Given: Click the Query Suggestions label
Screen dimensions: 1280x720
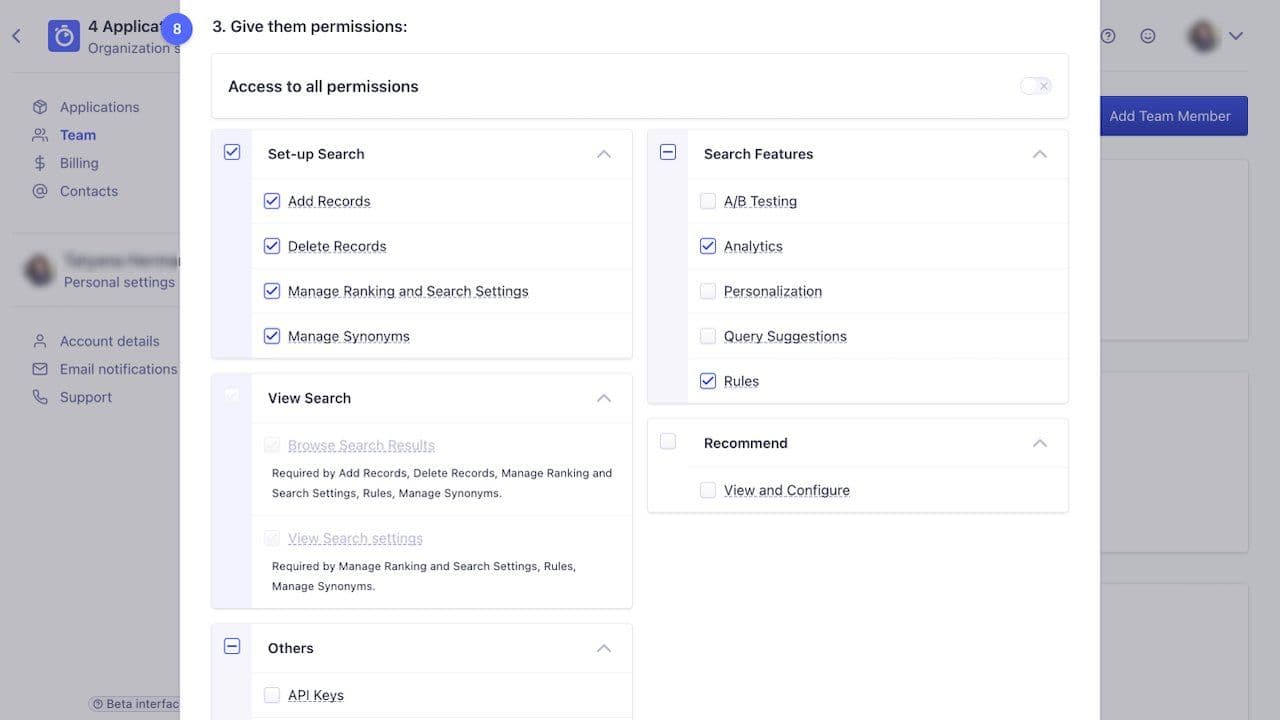Looking at the screenshot, I should tap(785, 336).
